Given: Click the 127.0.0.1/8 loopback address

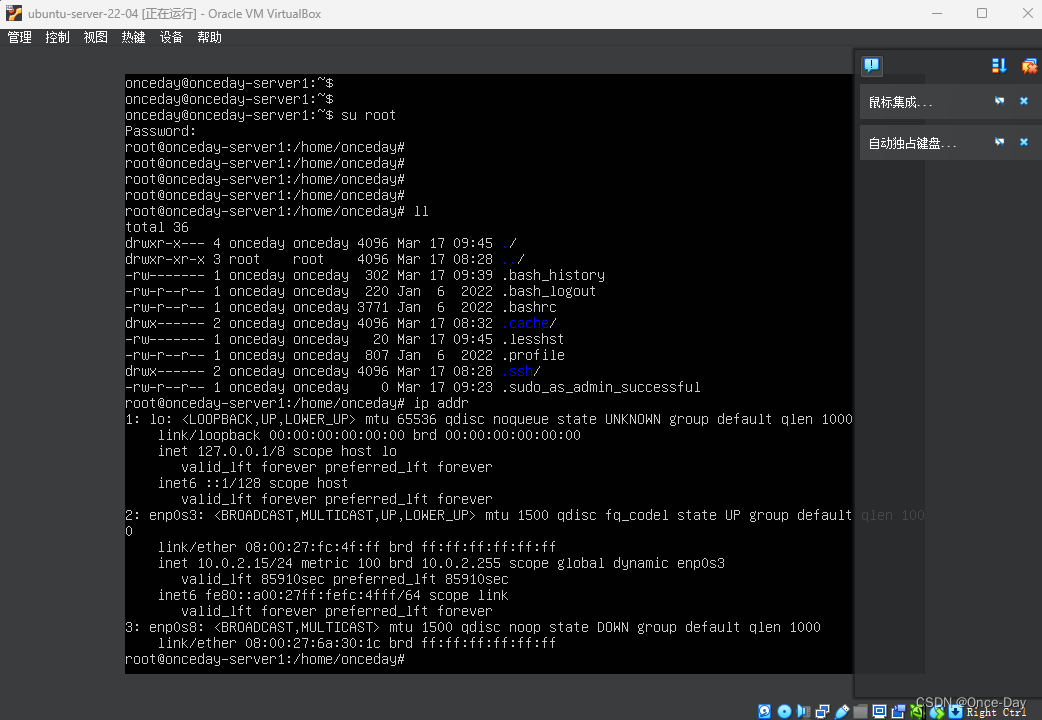Looking at the screenshot, I should coord(241,451).
